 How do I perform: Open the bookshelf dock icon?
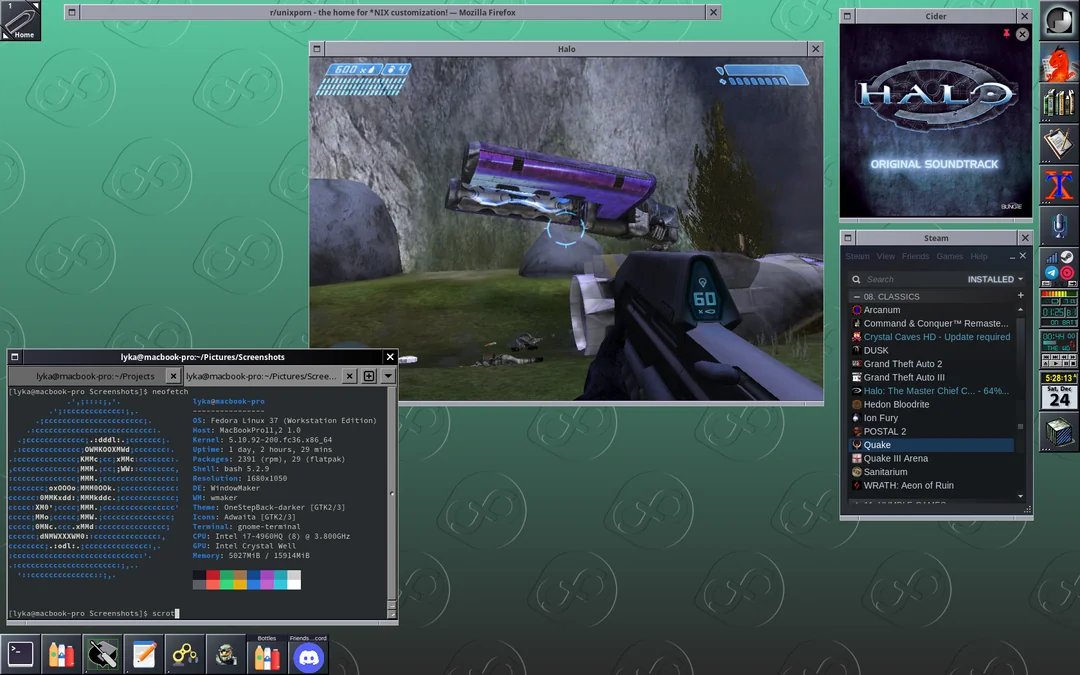[1059, 103]
